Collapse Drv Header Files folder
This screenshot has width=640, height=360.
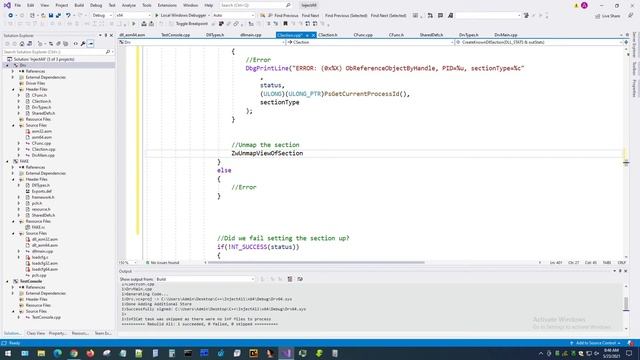coord(13,89)
